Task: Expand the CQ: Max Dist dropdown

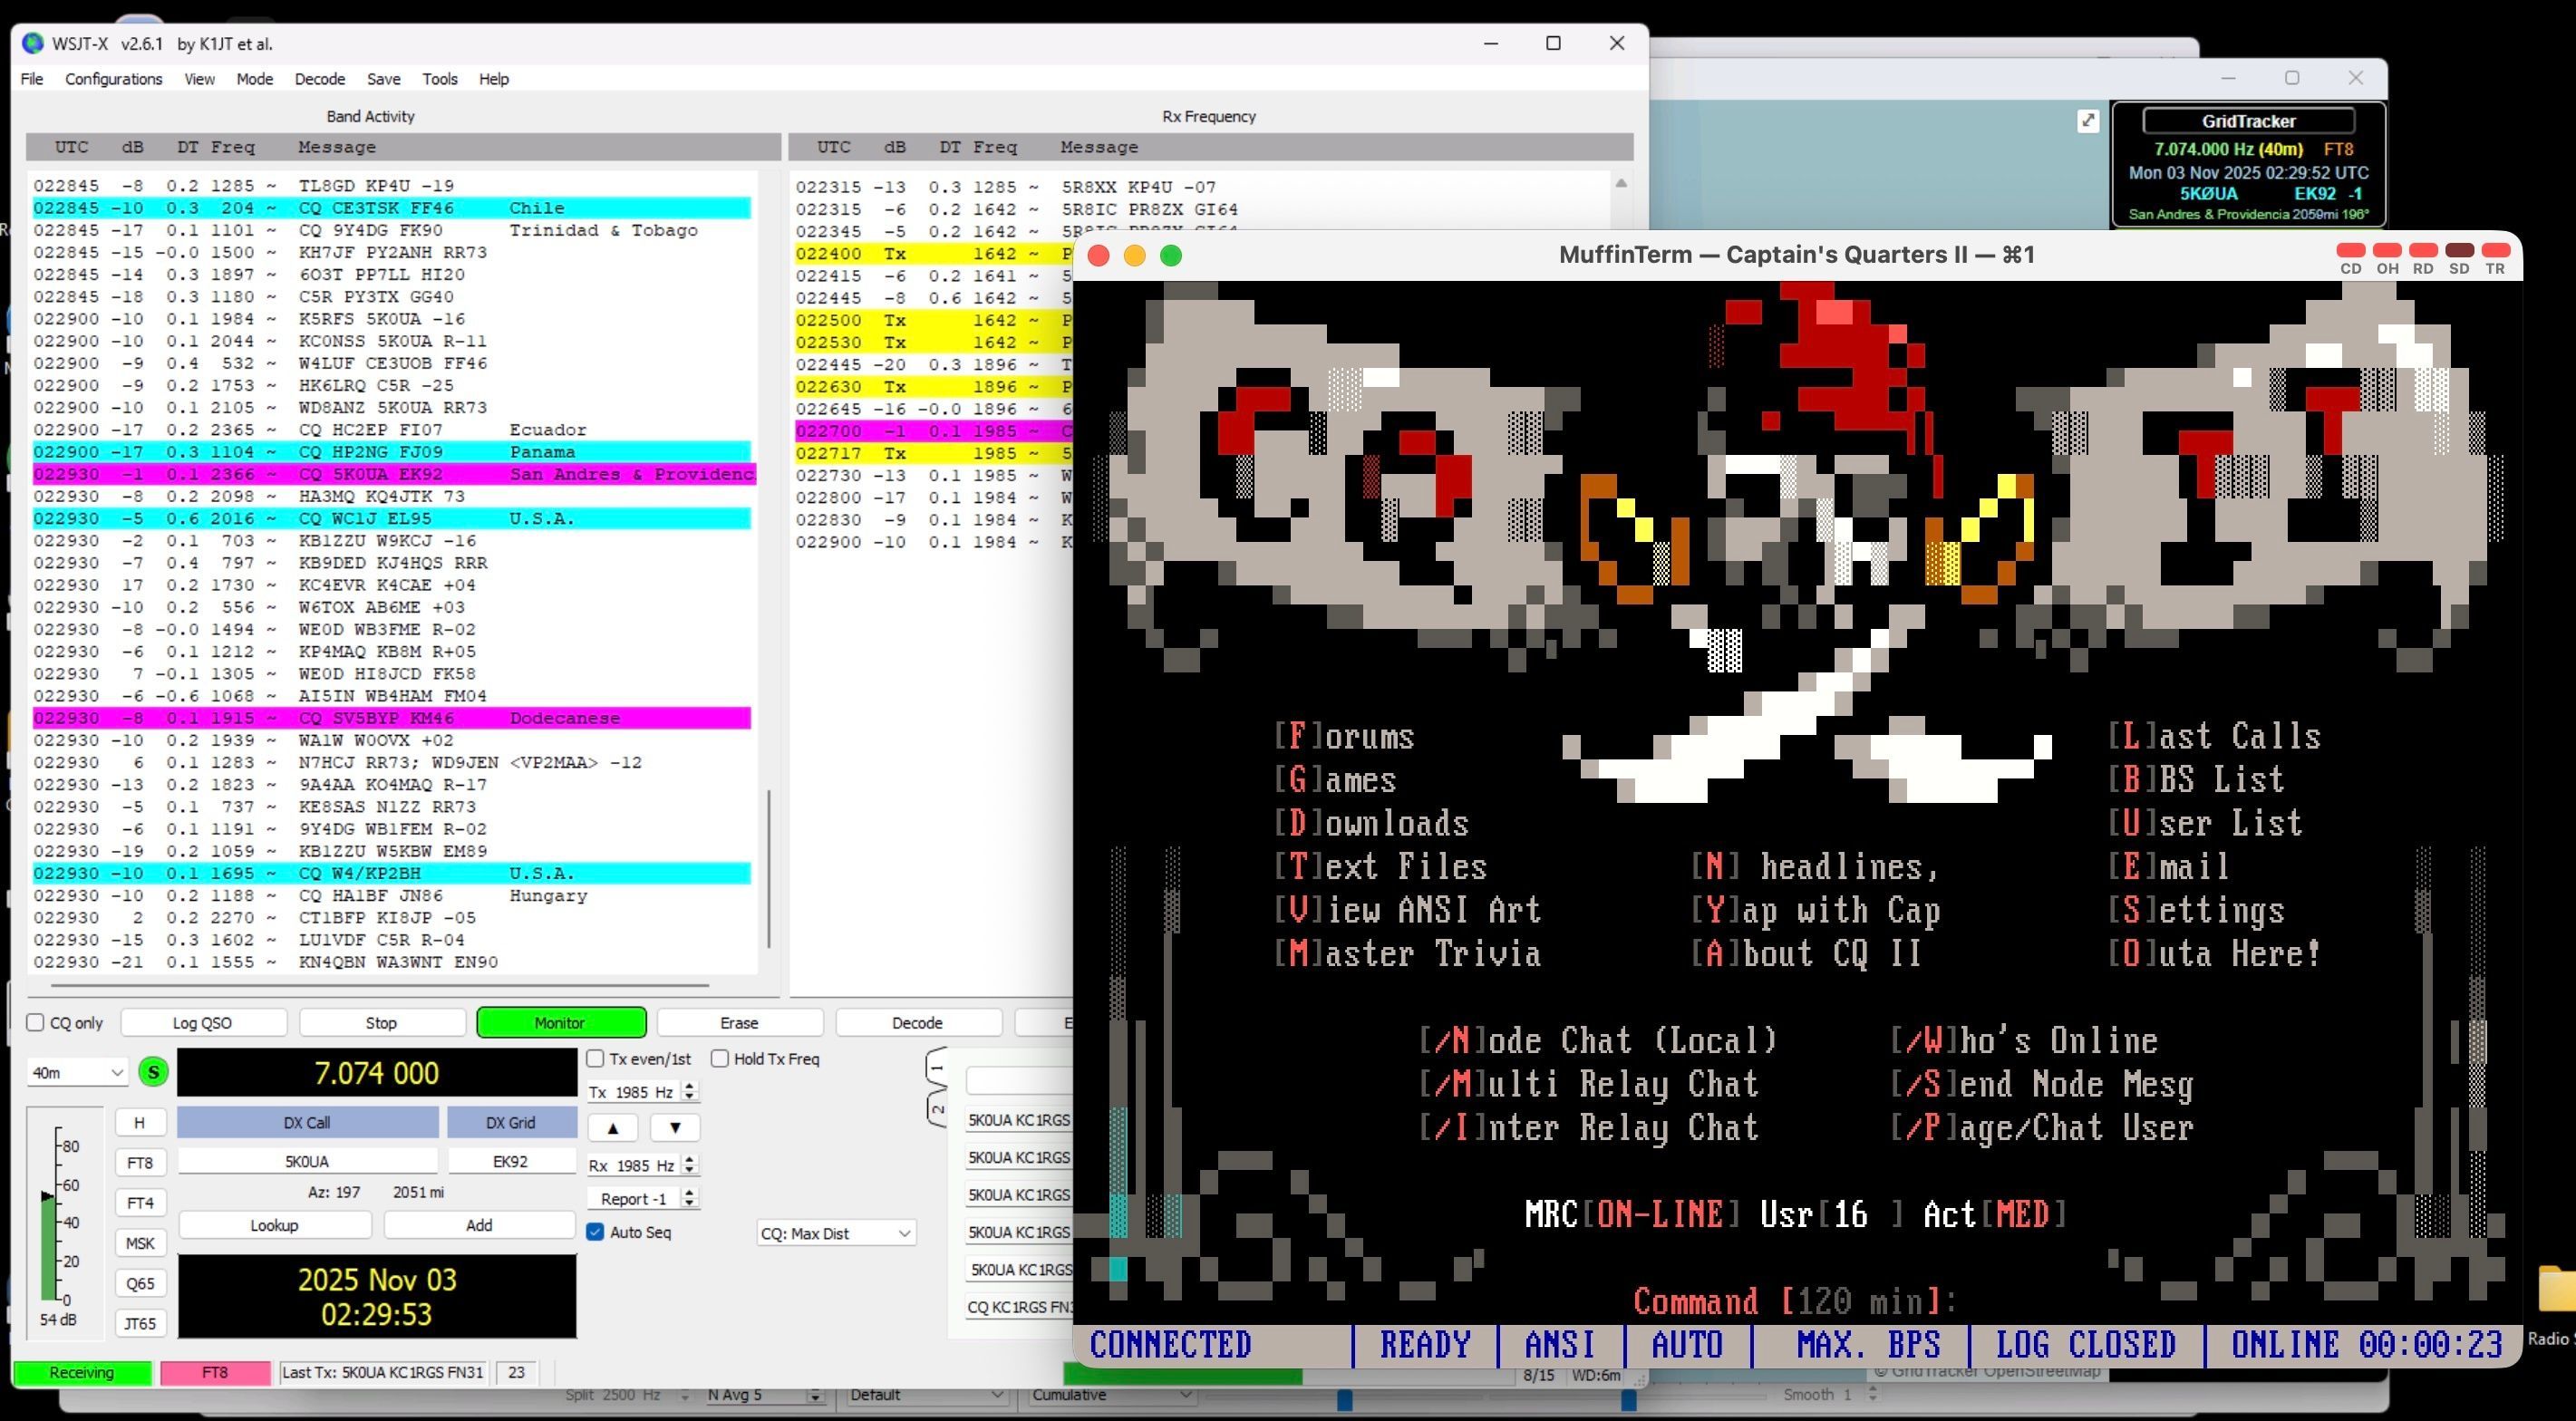Action: pos(835,1233)
